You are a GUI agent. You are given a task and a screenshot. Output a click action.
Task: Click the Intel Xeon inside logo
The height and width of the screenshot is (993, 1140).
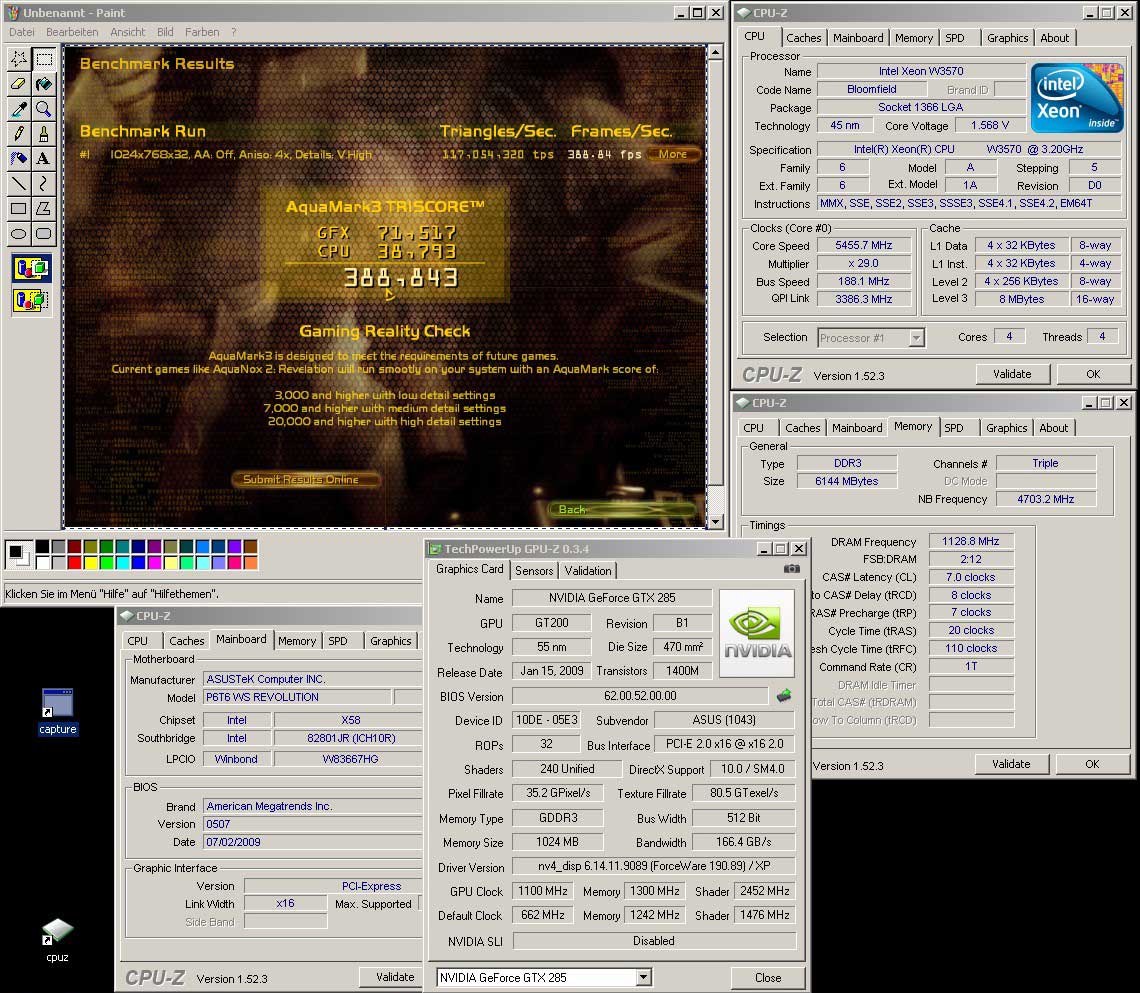1077,98
